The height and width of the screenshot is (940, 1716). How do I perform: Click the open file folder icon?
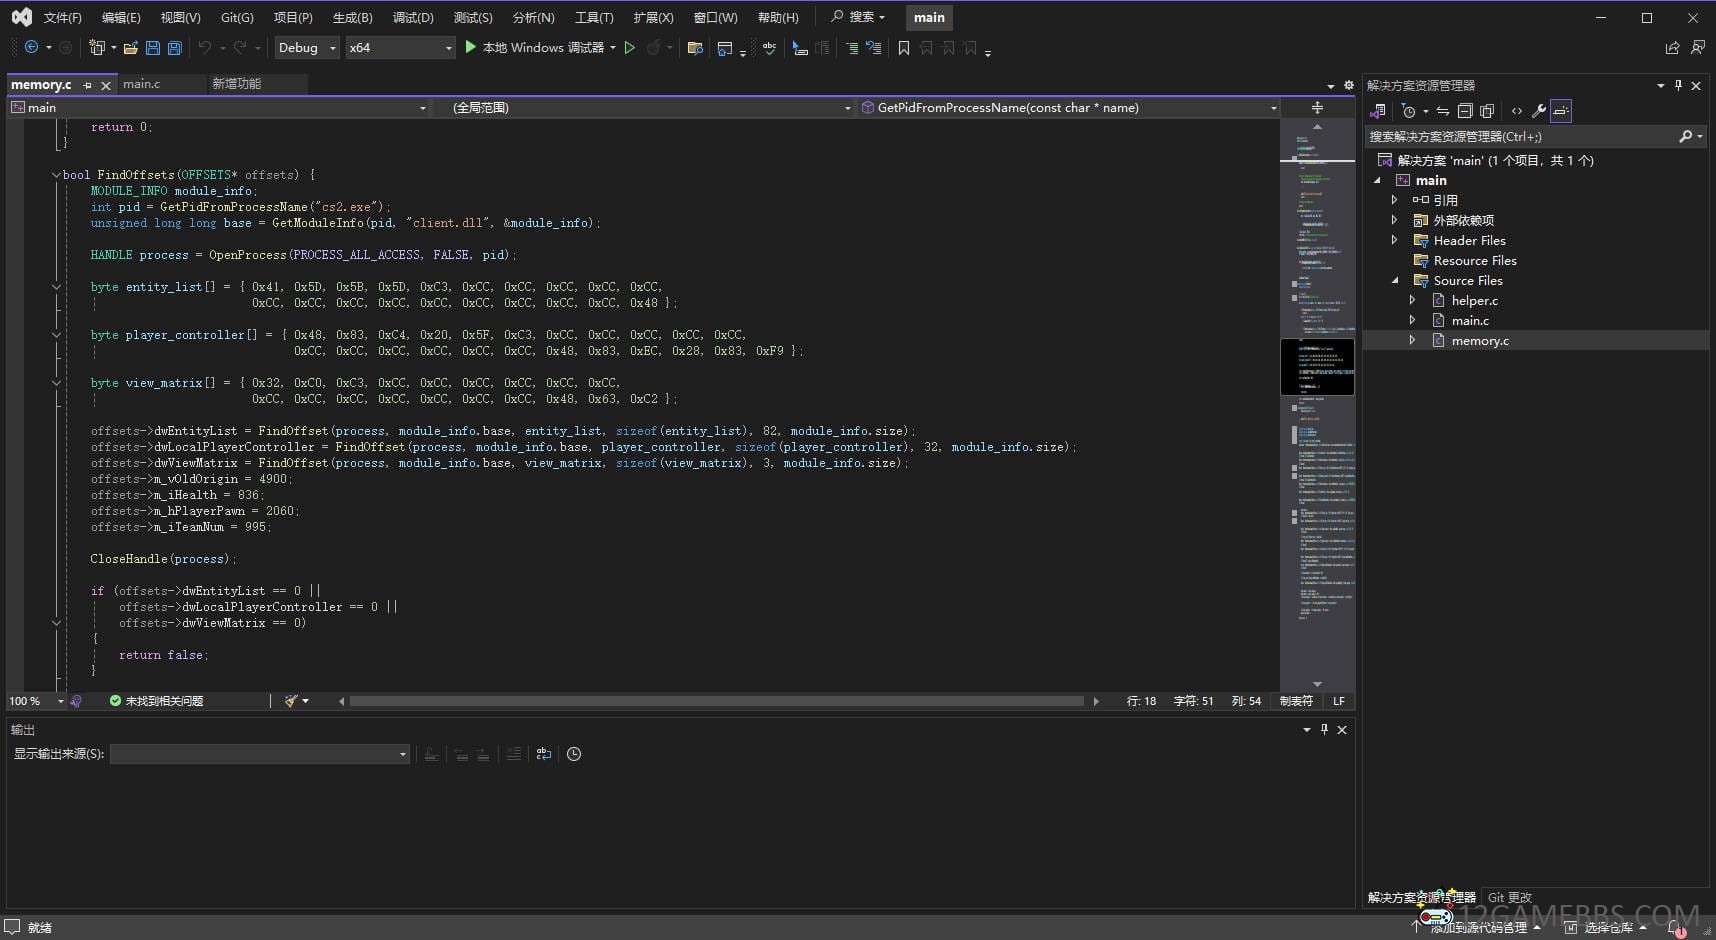point(130,47)
